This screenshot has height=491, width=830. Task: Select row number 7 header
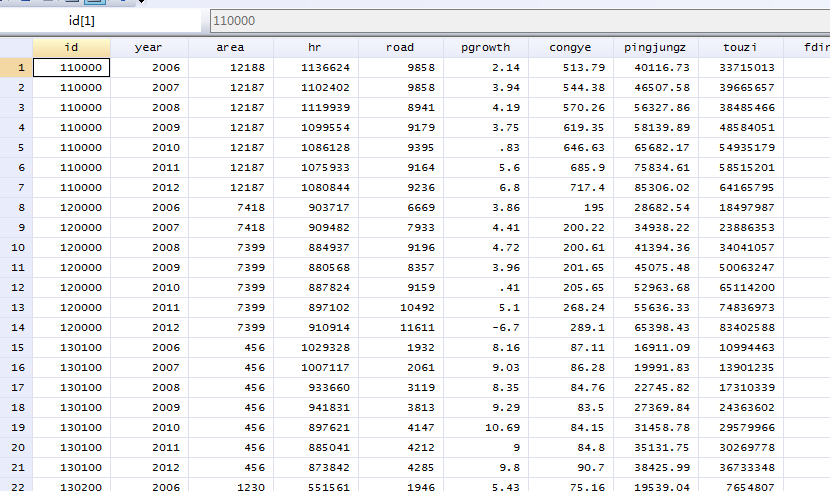16,188
